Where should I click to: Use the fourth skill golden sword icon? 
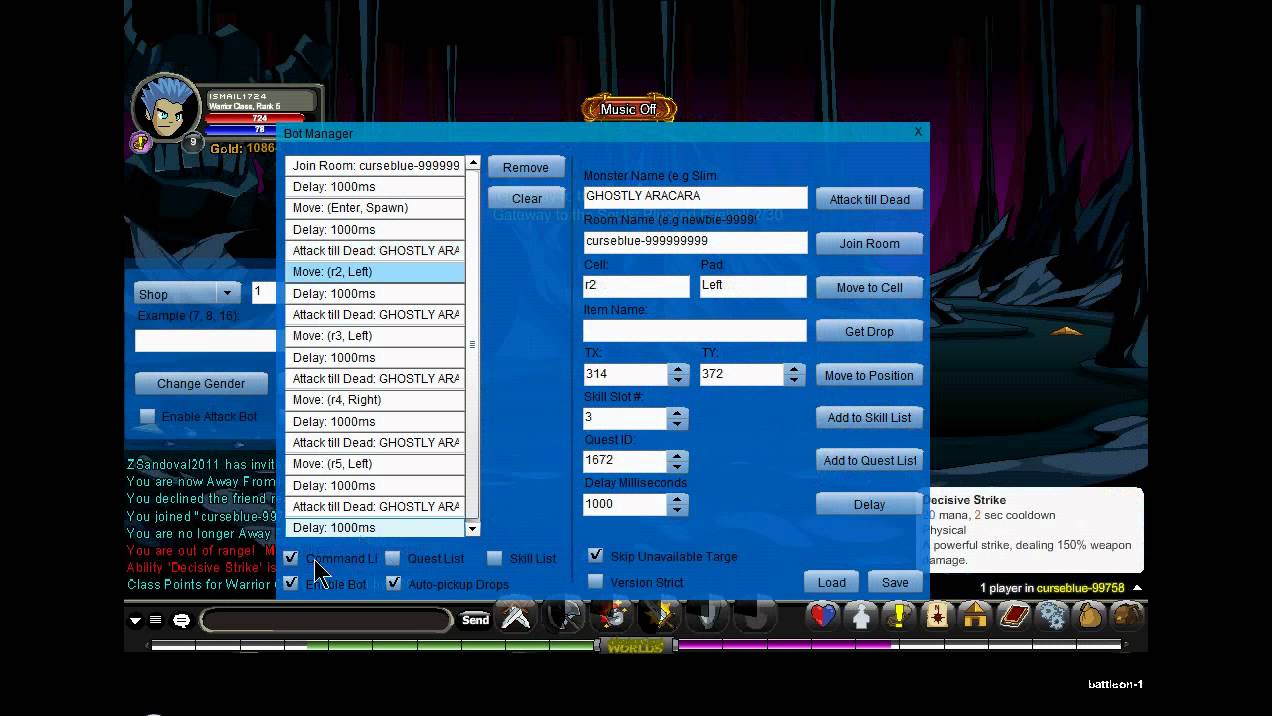click(660, 618)
